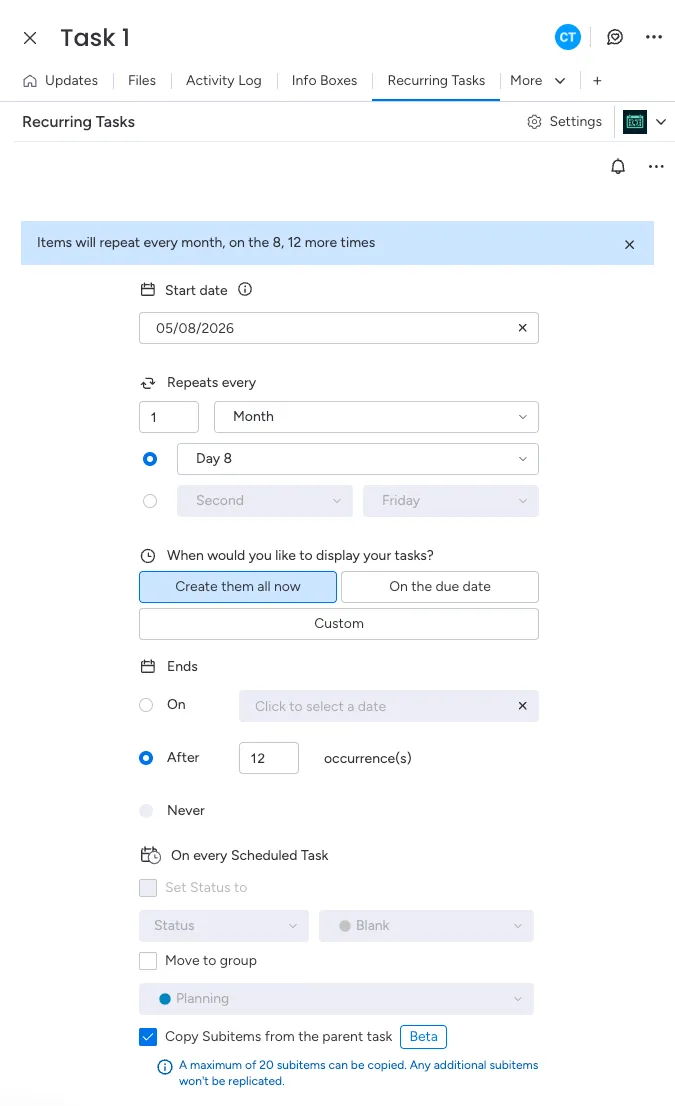
Task: Uncheck Copy Subitems from parent task
Action: (148, 1037)
